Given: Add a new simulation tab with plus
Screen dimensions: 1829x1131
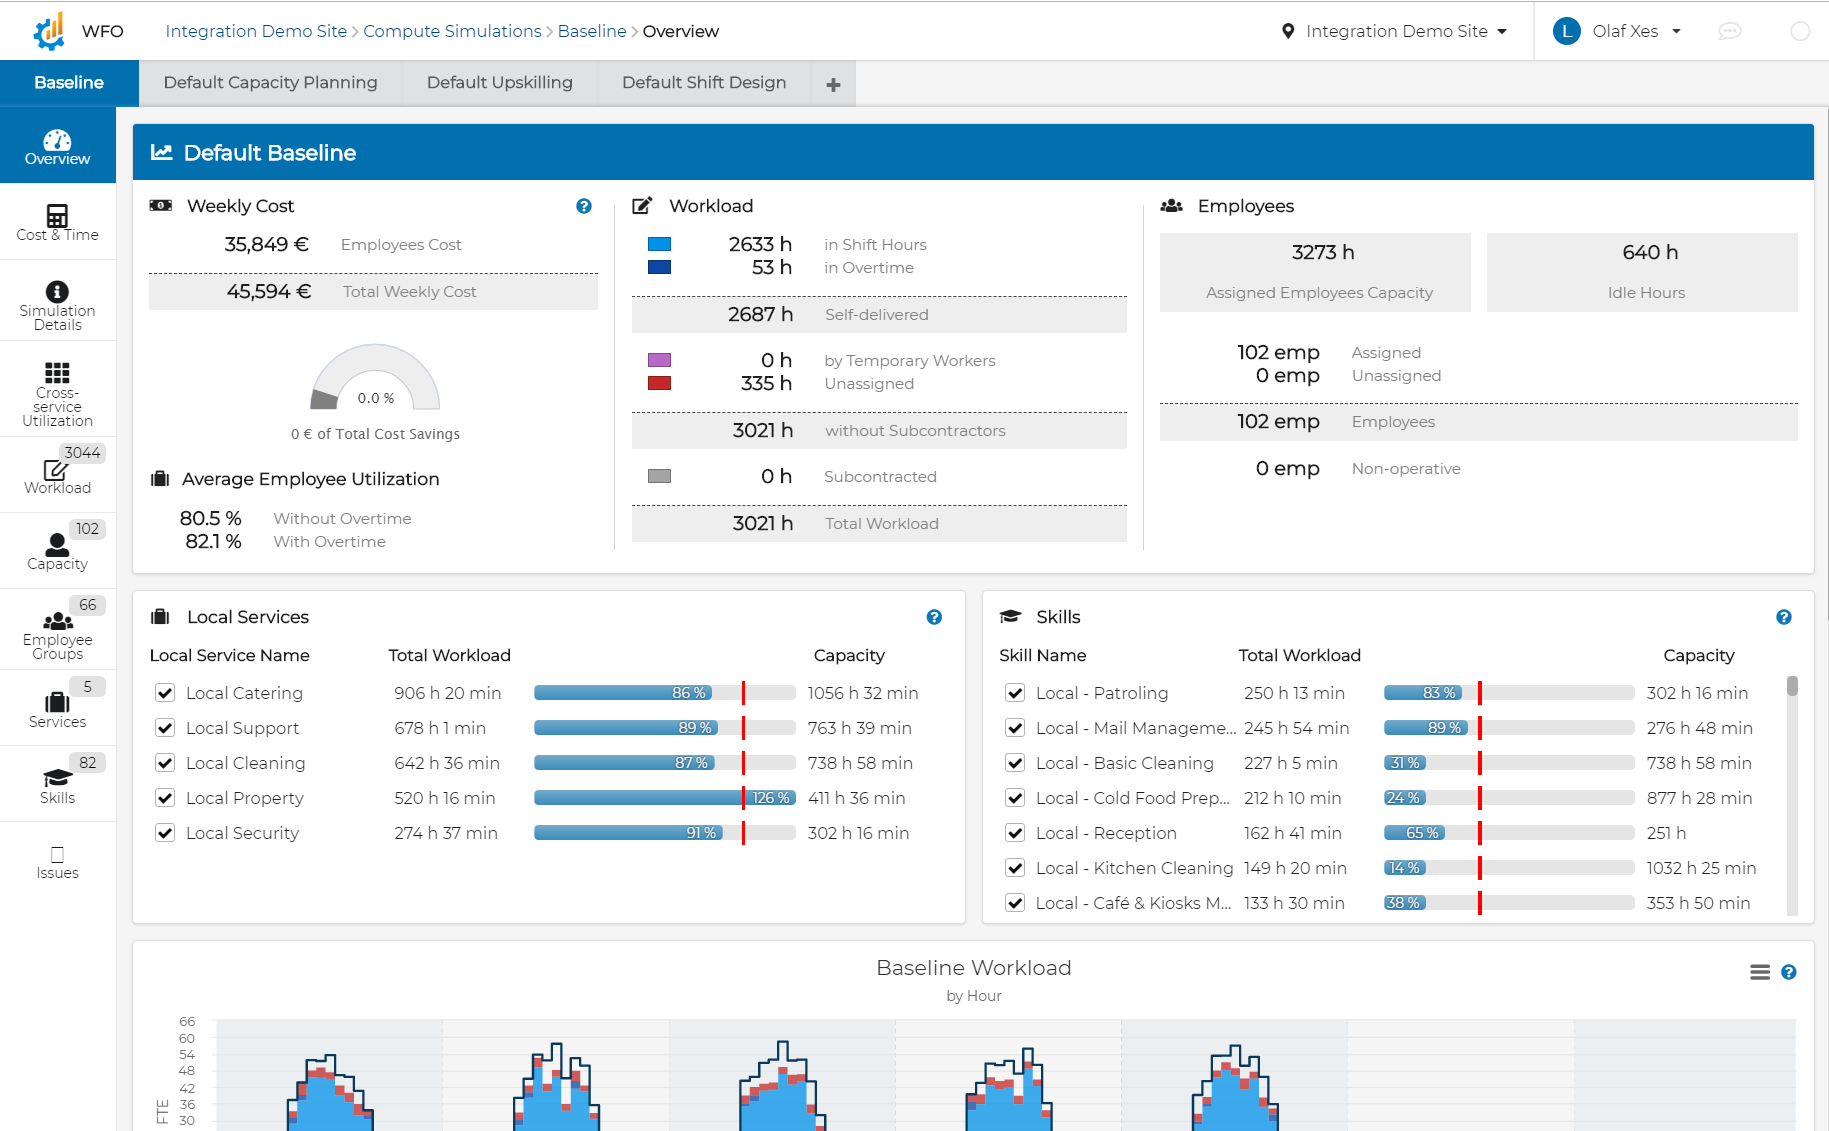Looking at the screenshot, I should pos(833,85).
